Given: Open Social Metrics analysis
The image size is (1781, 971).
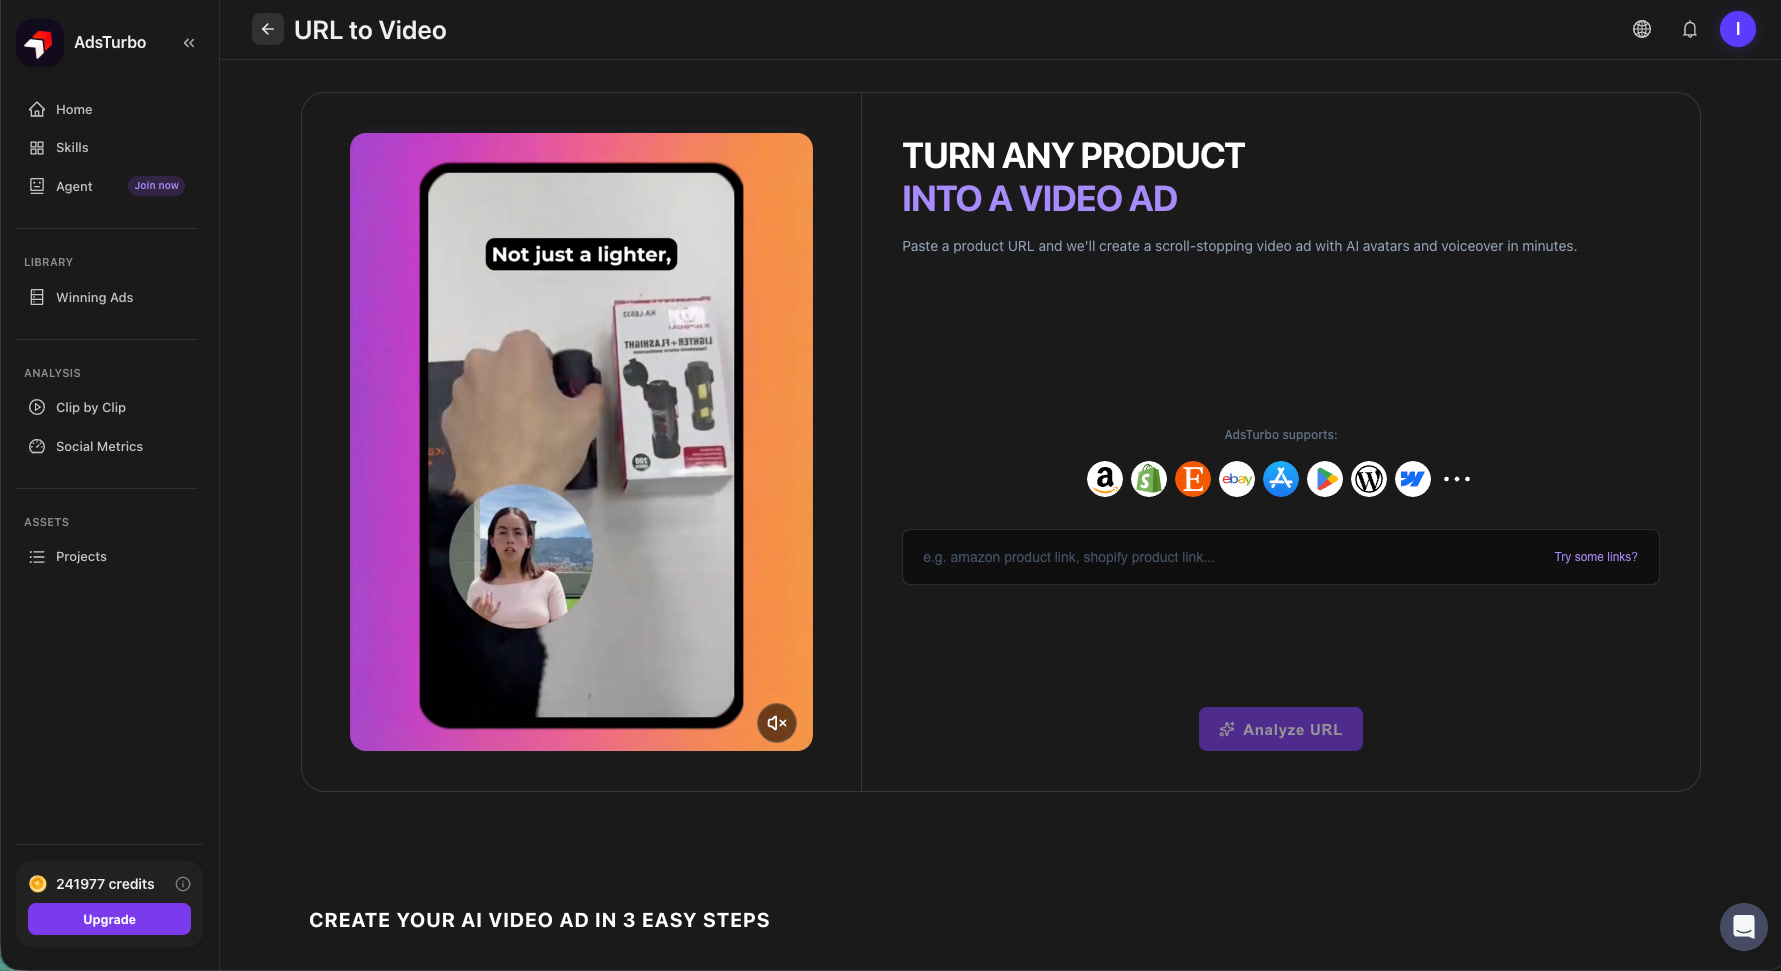Looking at the screenshot, I should (98, 446).
